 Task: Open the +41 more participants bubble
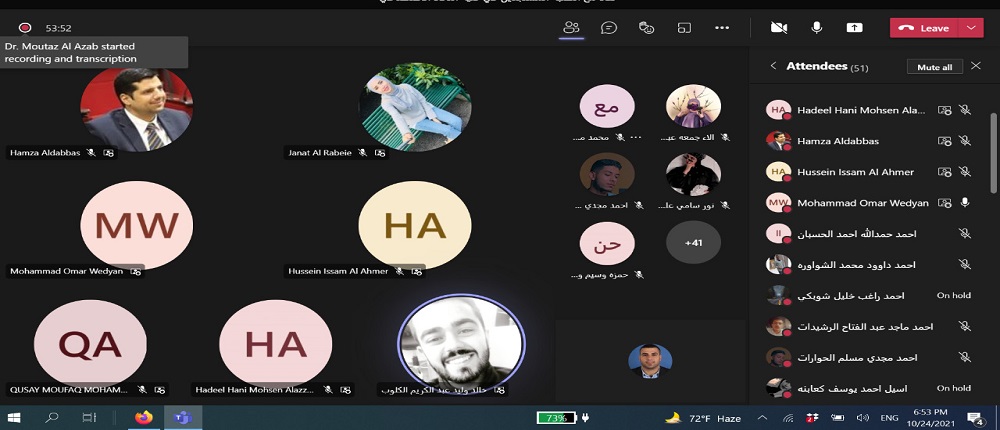pyautogui.click(x=693, y=243)
